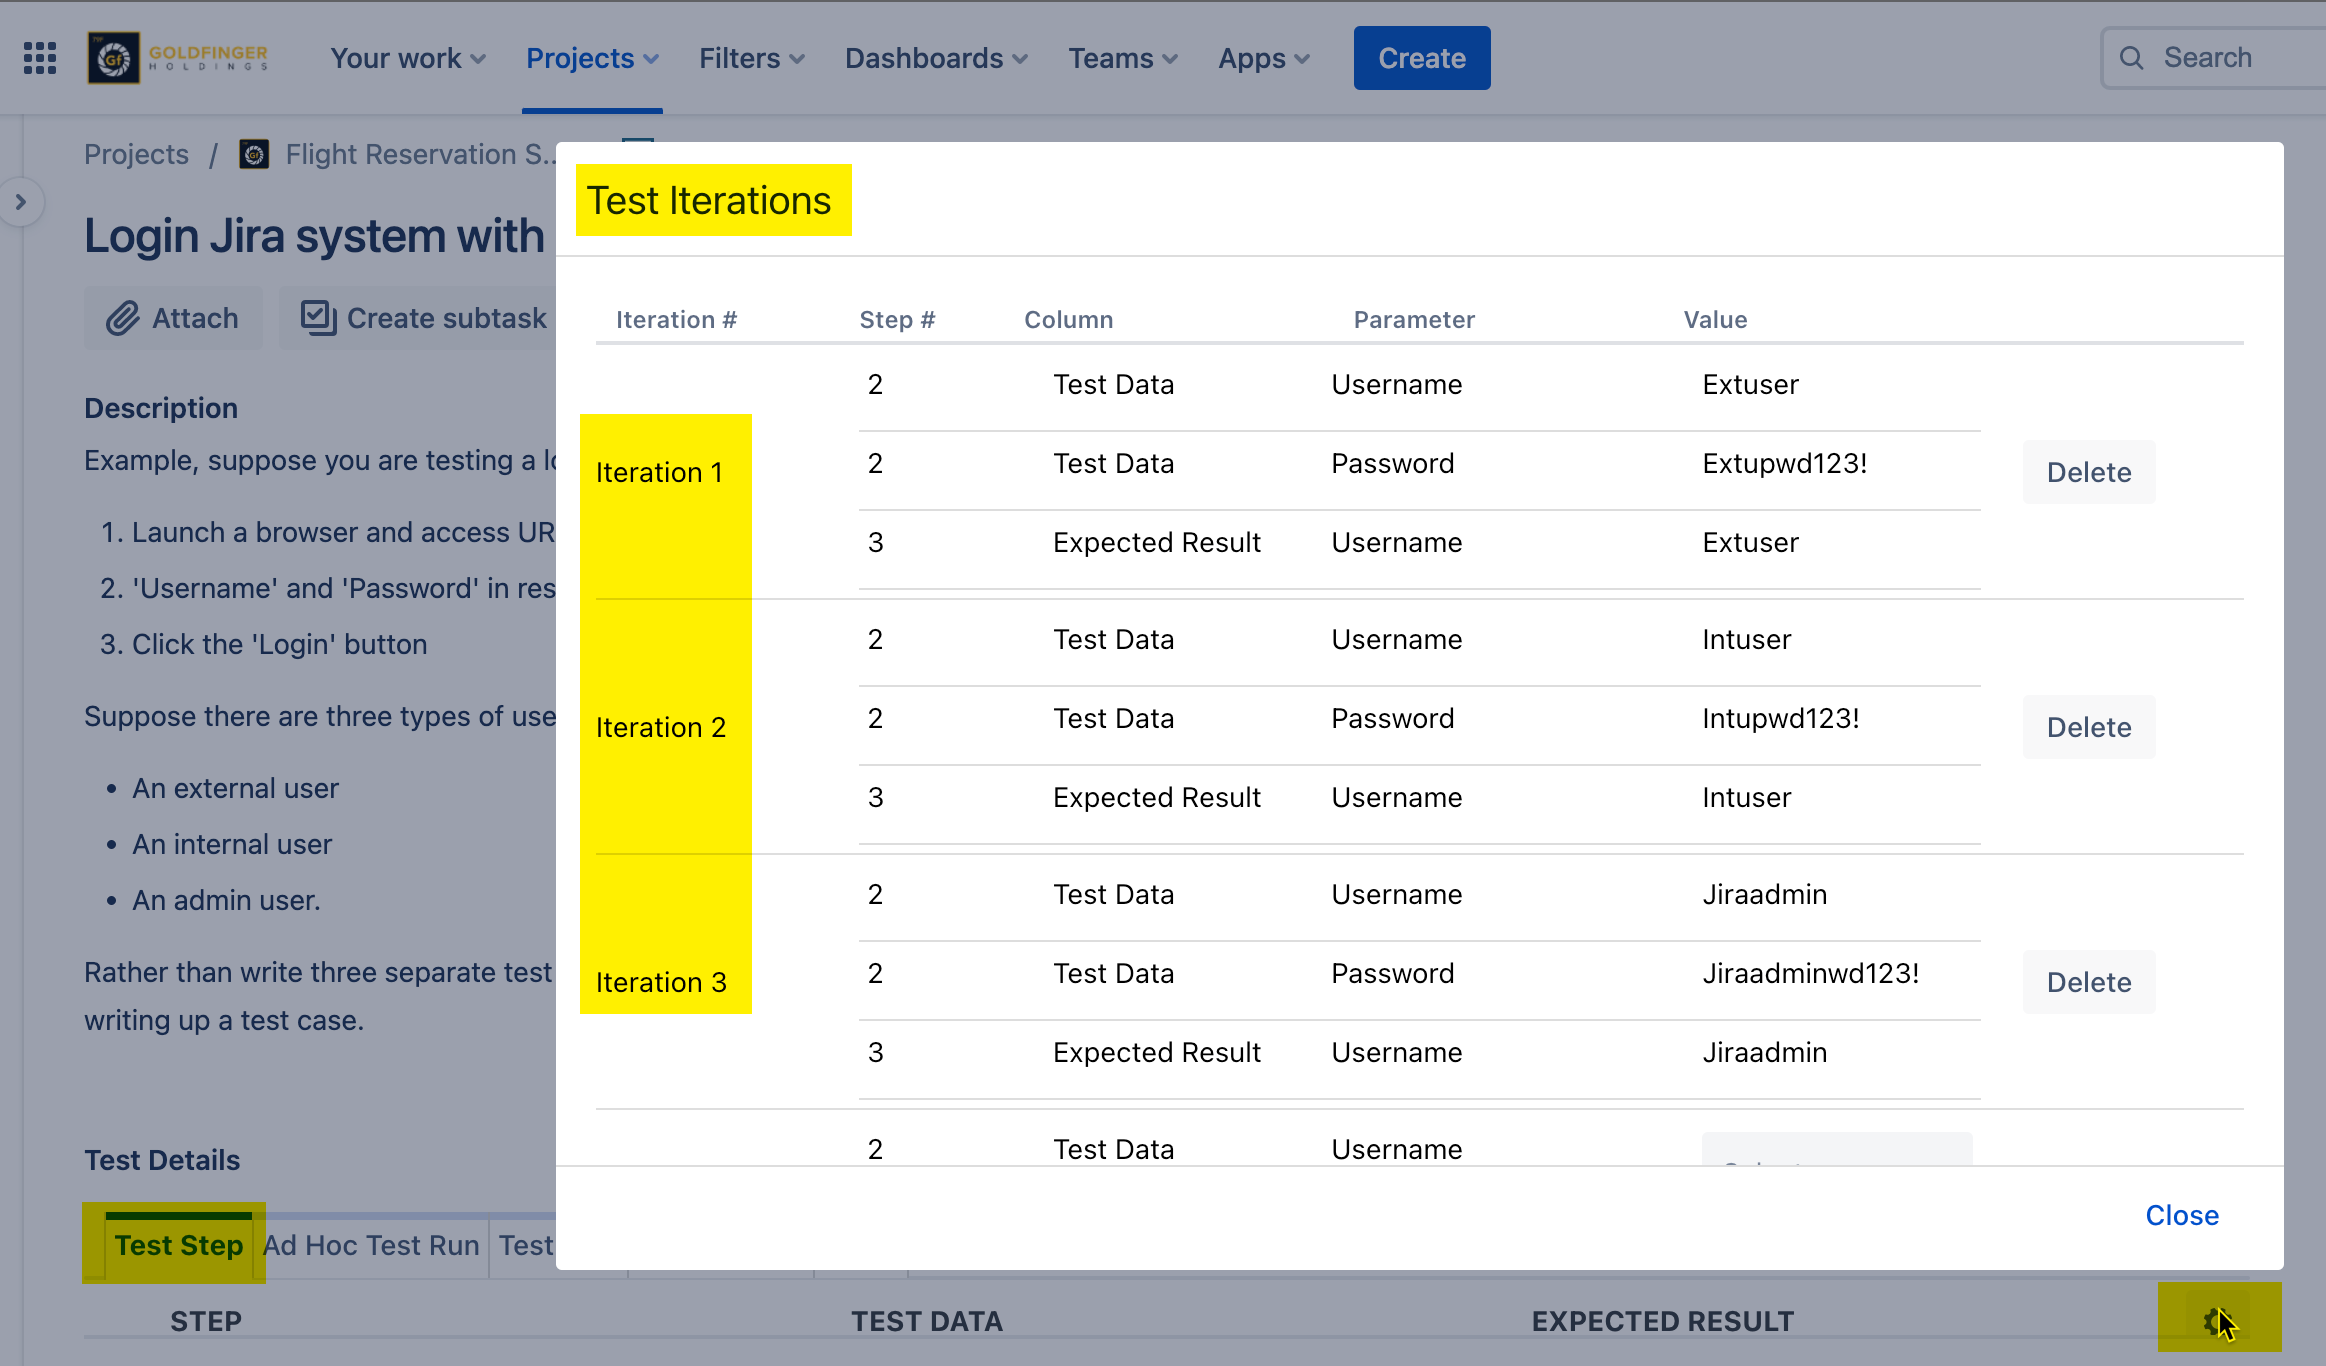2326x1366 pixels.
Task: Expand the Filters menu
Action: [751, 58]
